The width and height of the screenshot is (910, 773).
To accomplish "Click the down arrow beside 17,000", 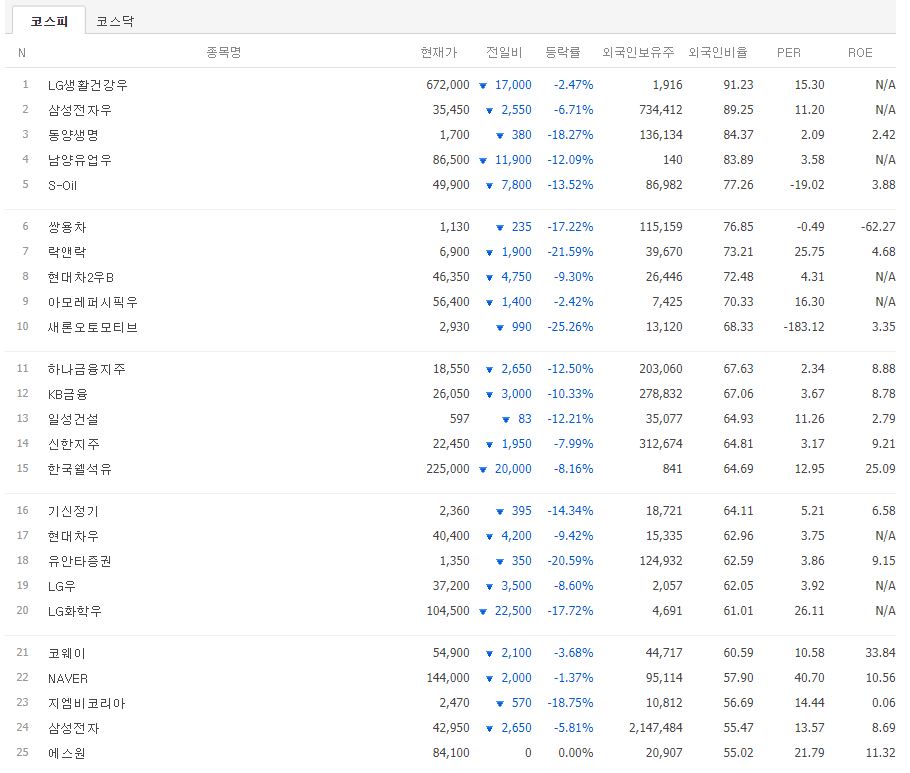I will [483, 86].
